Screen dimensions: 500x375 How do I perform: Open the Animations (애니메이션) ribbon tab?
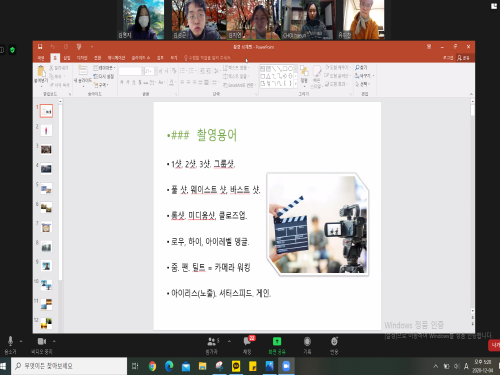[x=116, y=58]
